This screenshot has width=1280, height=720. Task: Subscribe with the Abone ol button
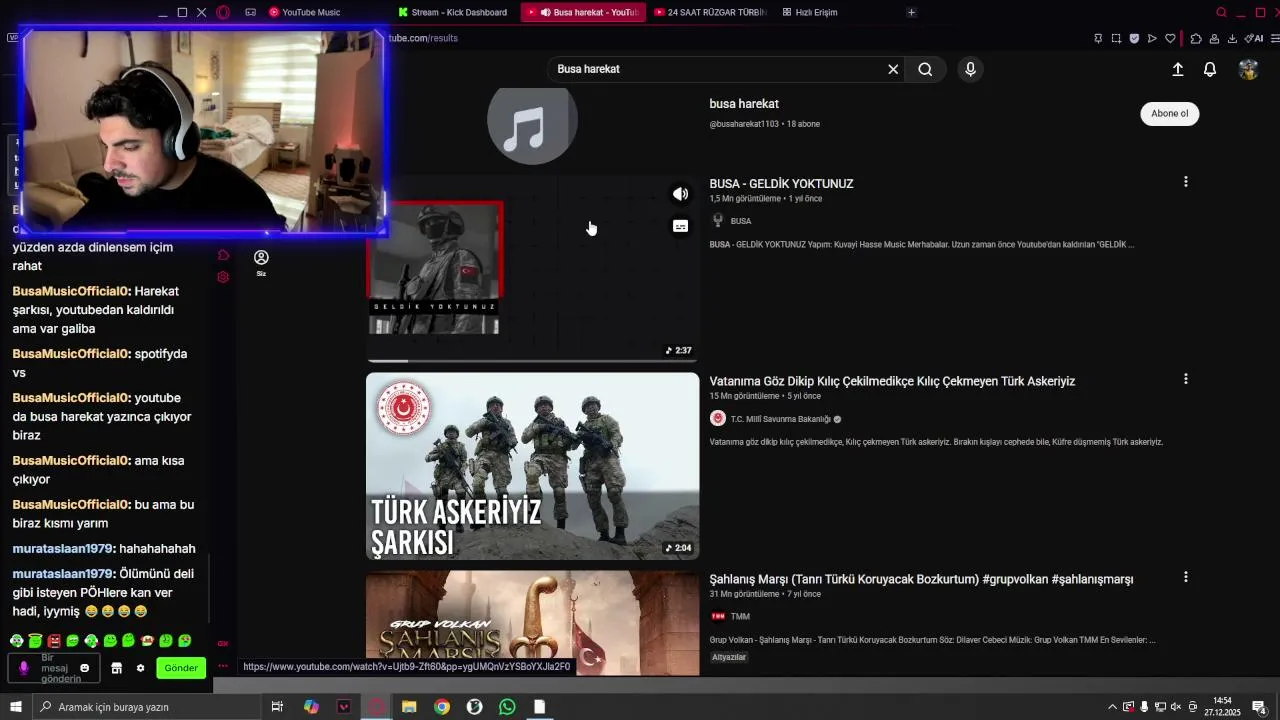tap(1169, 113)
